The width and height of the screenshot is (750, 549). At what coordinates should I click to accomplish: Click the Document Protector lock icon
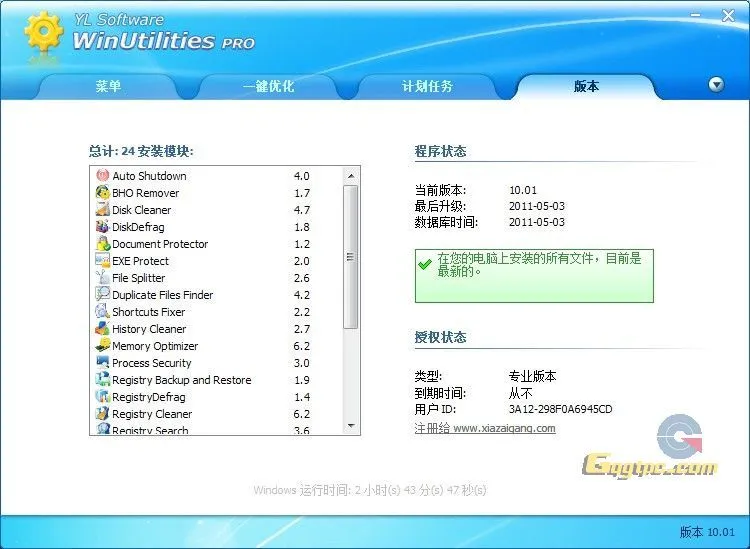pyautogui.click(x=102, y=243)
